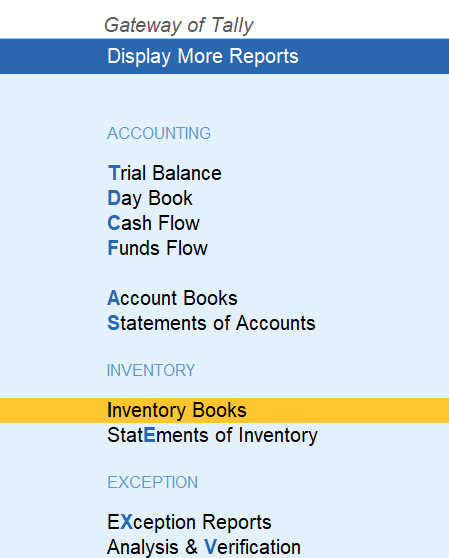This screenshot has width=449, height=558.
Task: Choose Statements of Accounts
Action: [x=211, y=323]
